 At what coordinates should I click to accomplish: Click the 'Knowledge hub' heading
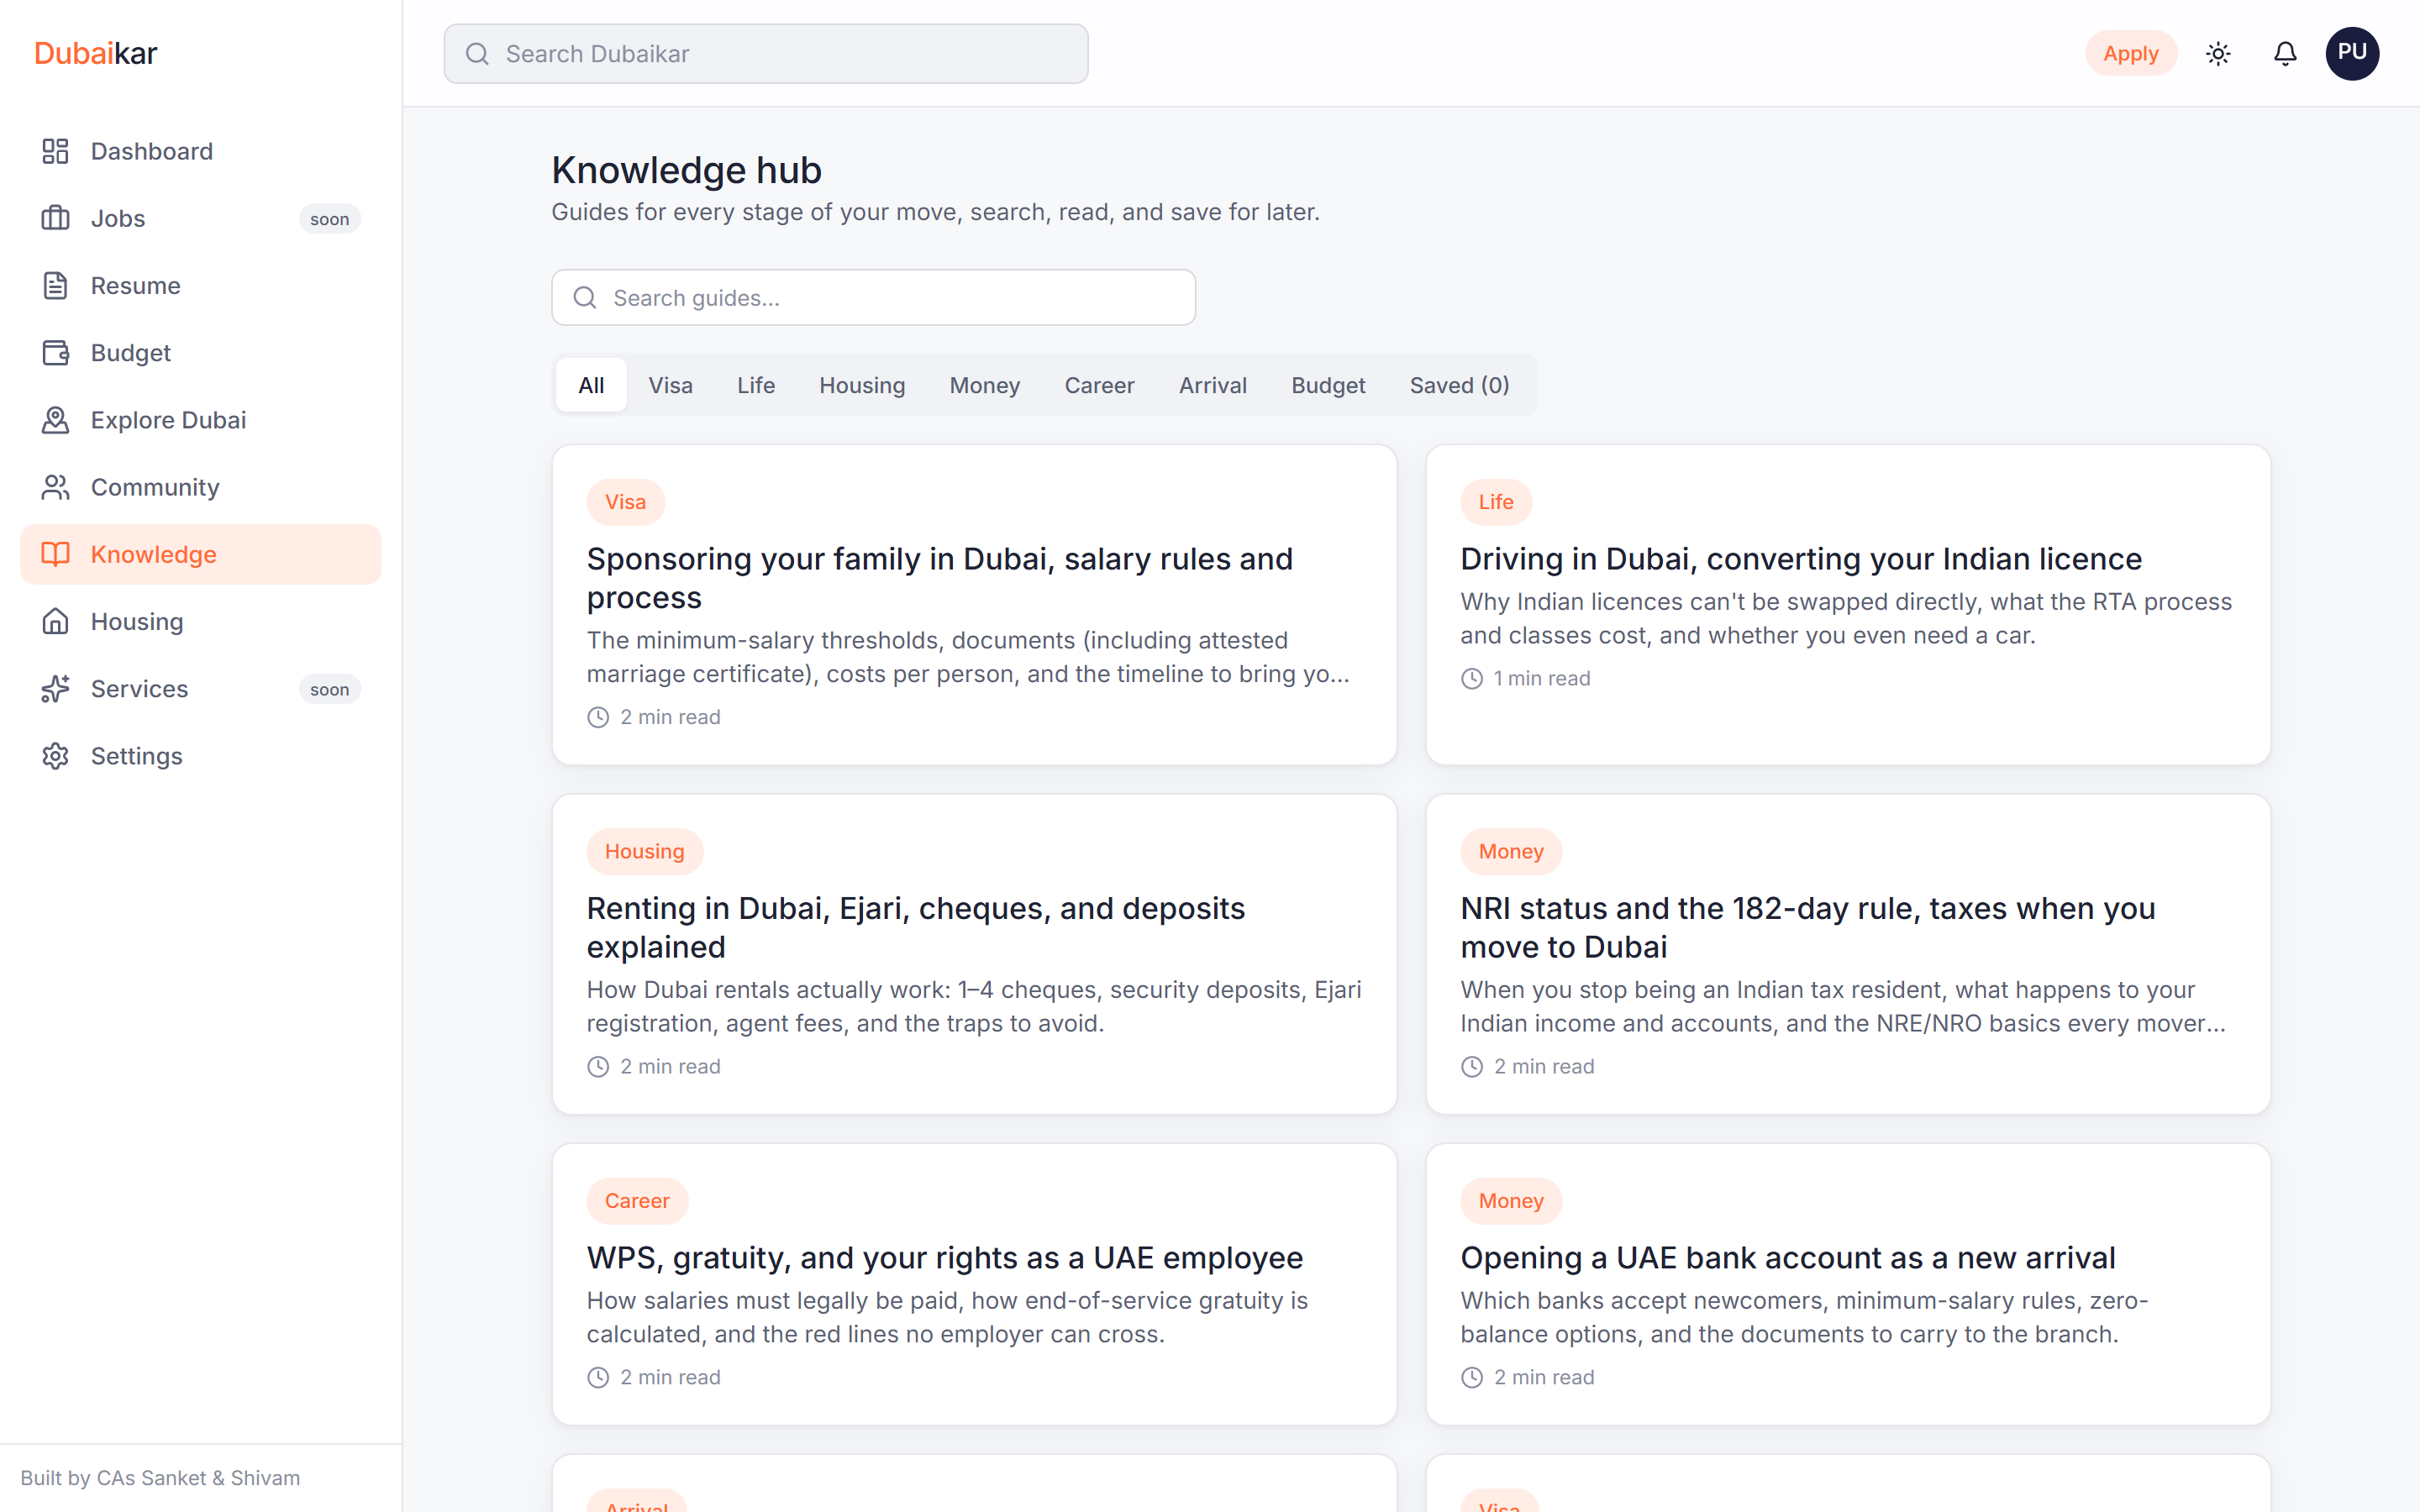coord(686,170)
